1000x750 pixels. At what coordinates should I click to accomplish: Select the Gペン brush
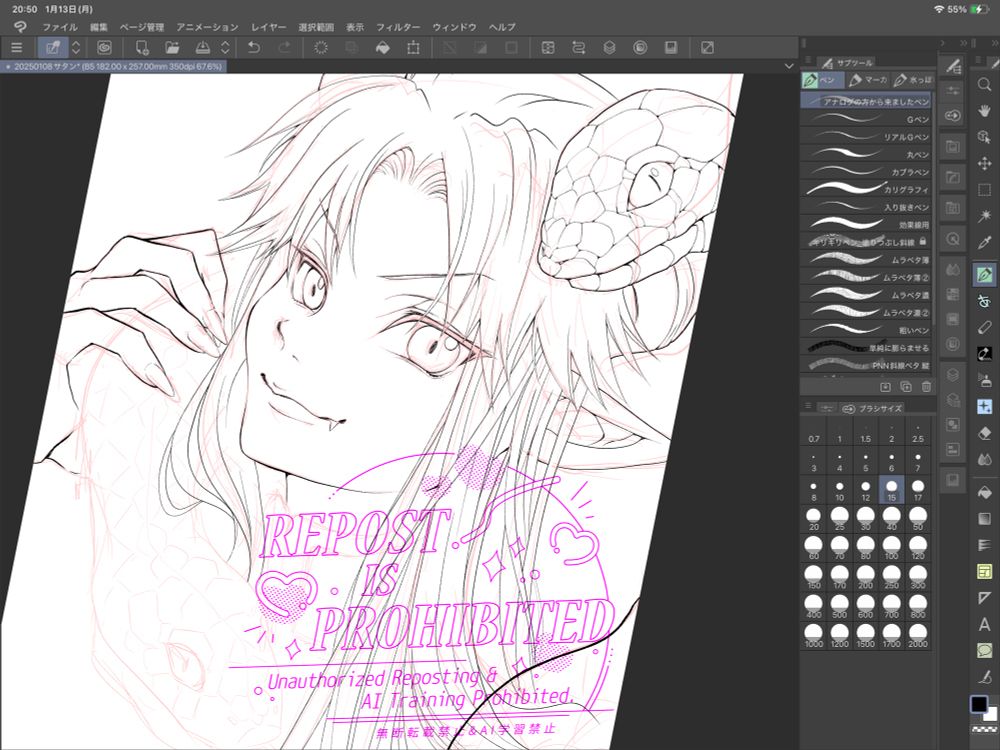[865, 119]
